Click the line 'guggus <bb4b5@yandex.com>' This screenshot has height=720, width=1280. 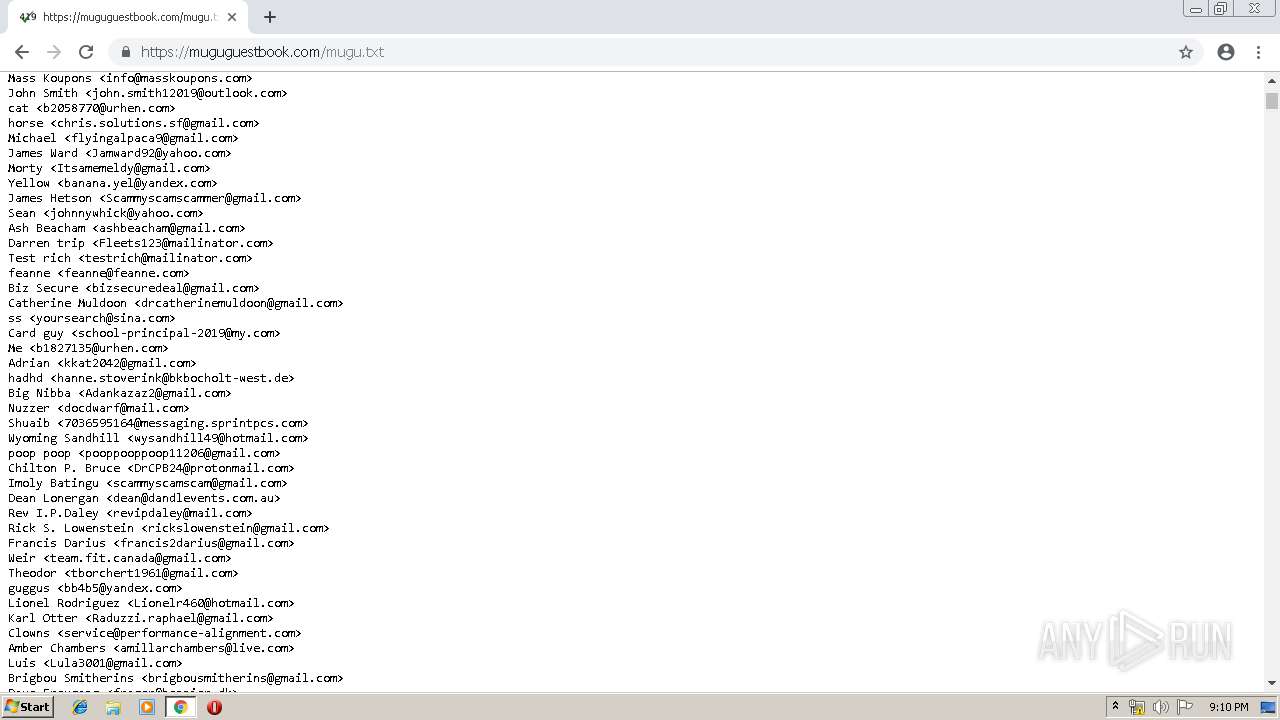pyautogui.click(x=95, y=588)
